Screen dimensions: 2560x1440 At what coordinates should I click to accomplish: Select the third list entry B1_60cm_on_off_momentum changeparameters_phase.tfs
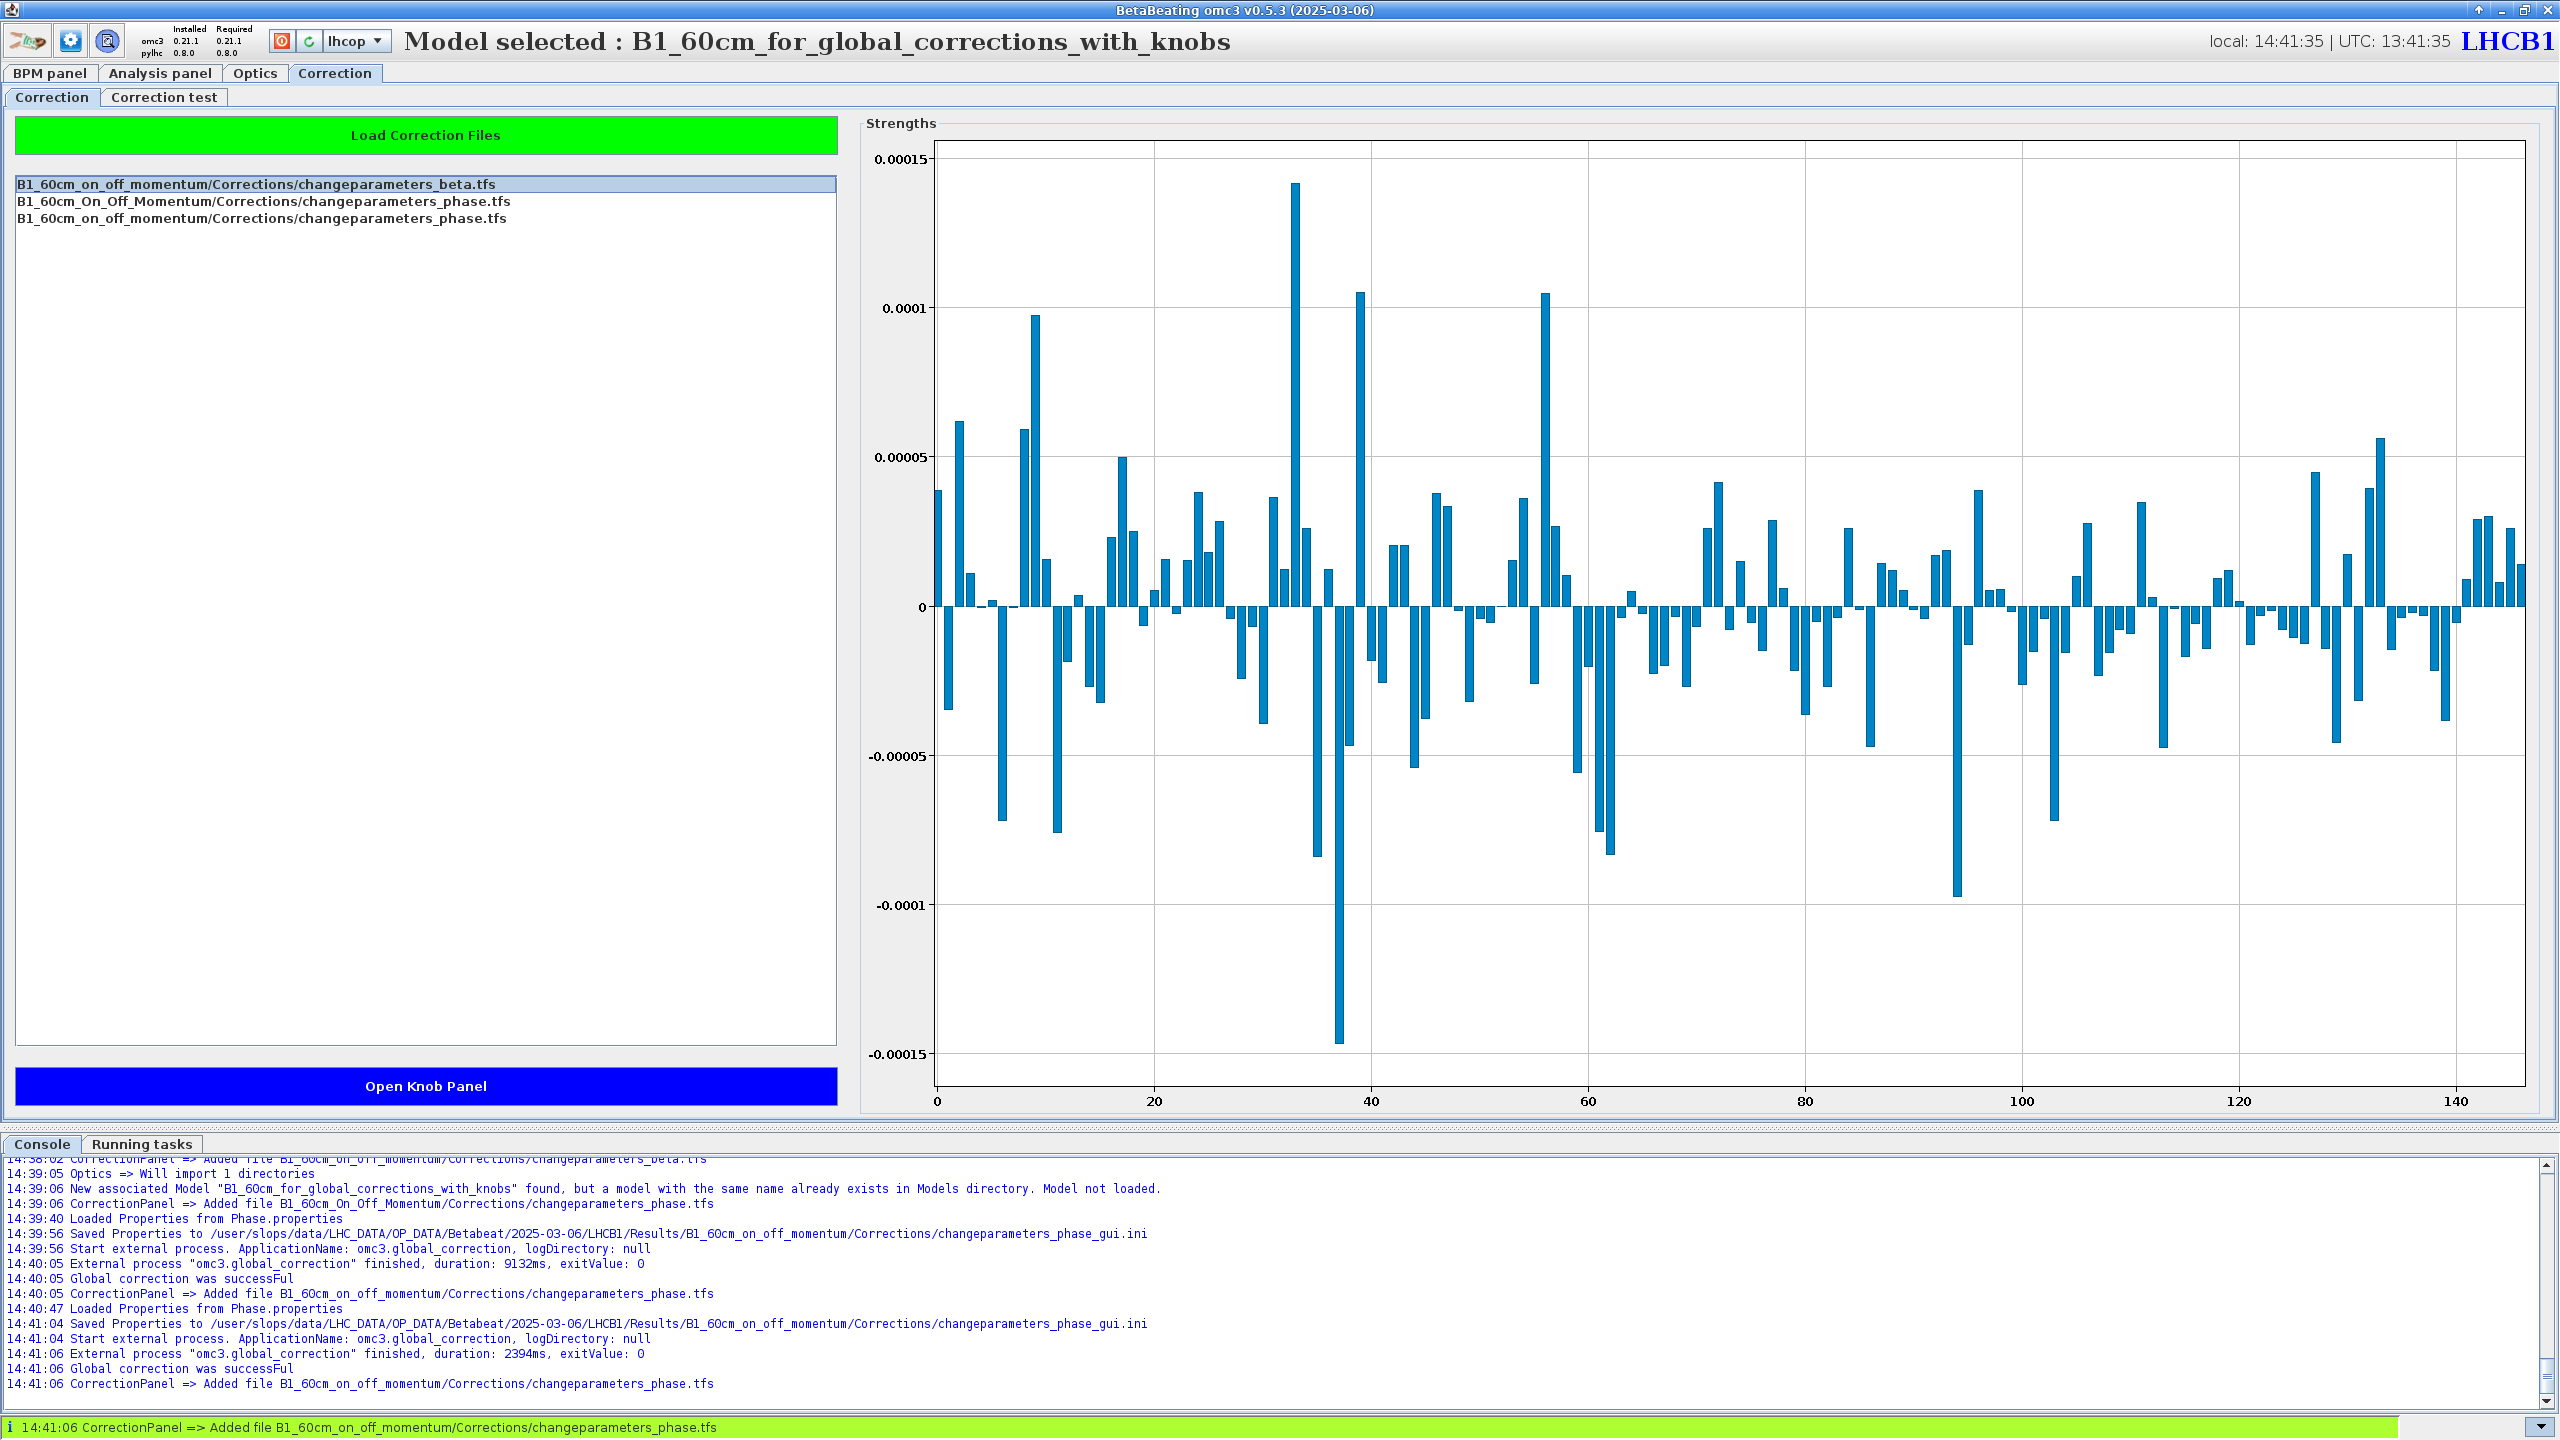[426, 218]
